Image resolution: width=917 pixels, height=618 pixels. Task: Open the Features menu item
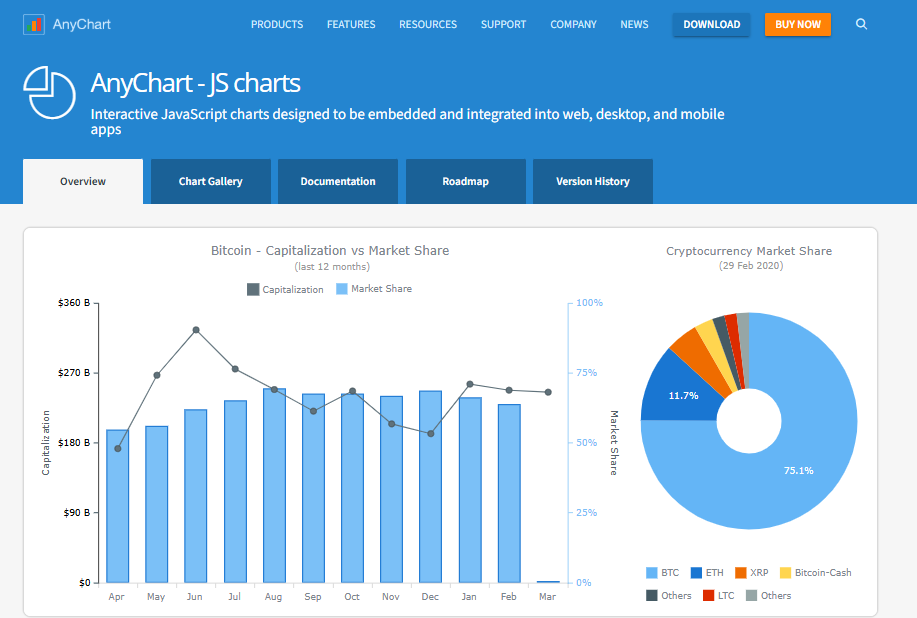351,24
